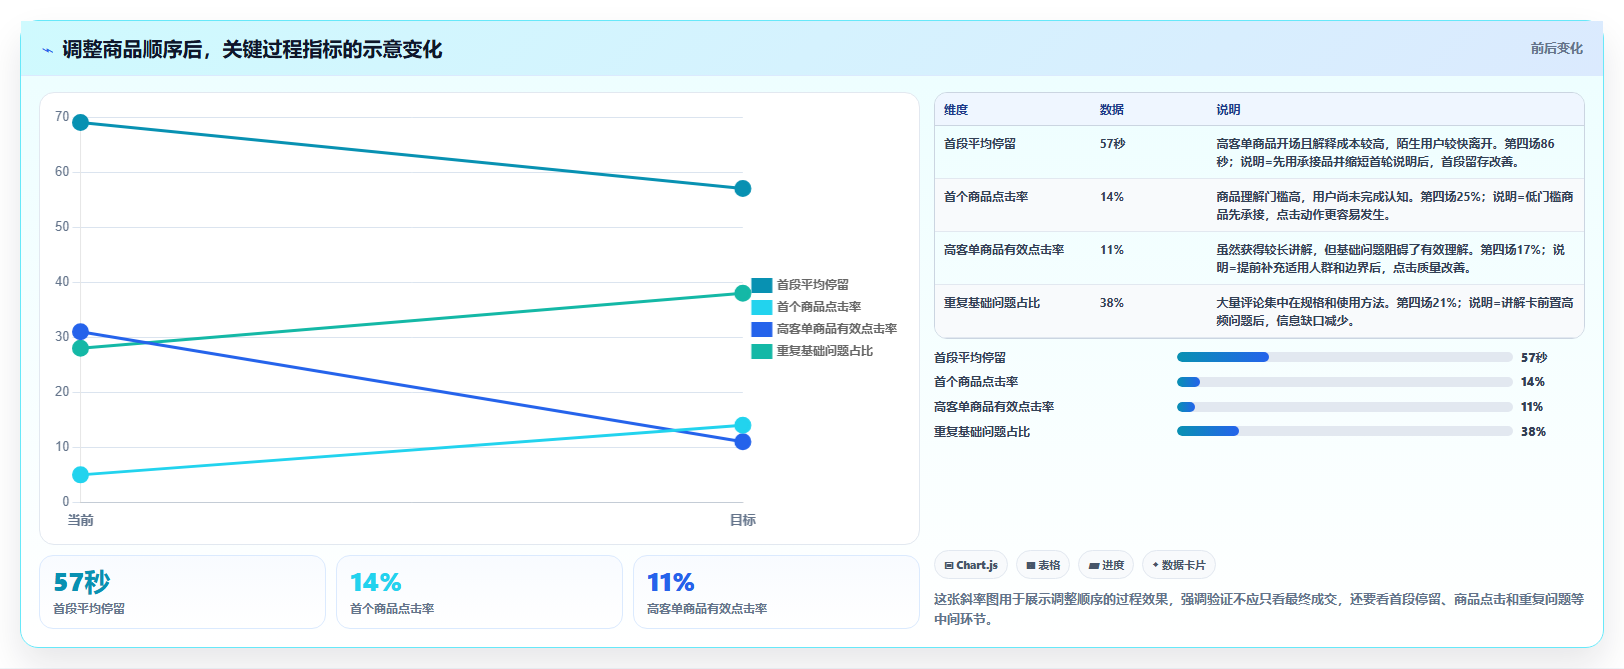Click the small icon before the page title

(47, 50)
